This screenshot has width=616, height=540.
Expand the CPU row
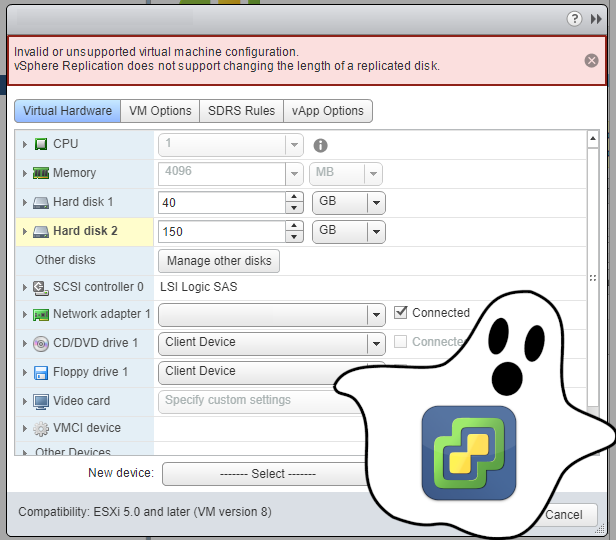[25, 144]
